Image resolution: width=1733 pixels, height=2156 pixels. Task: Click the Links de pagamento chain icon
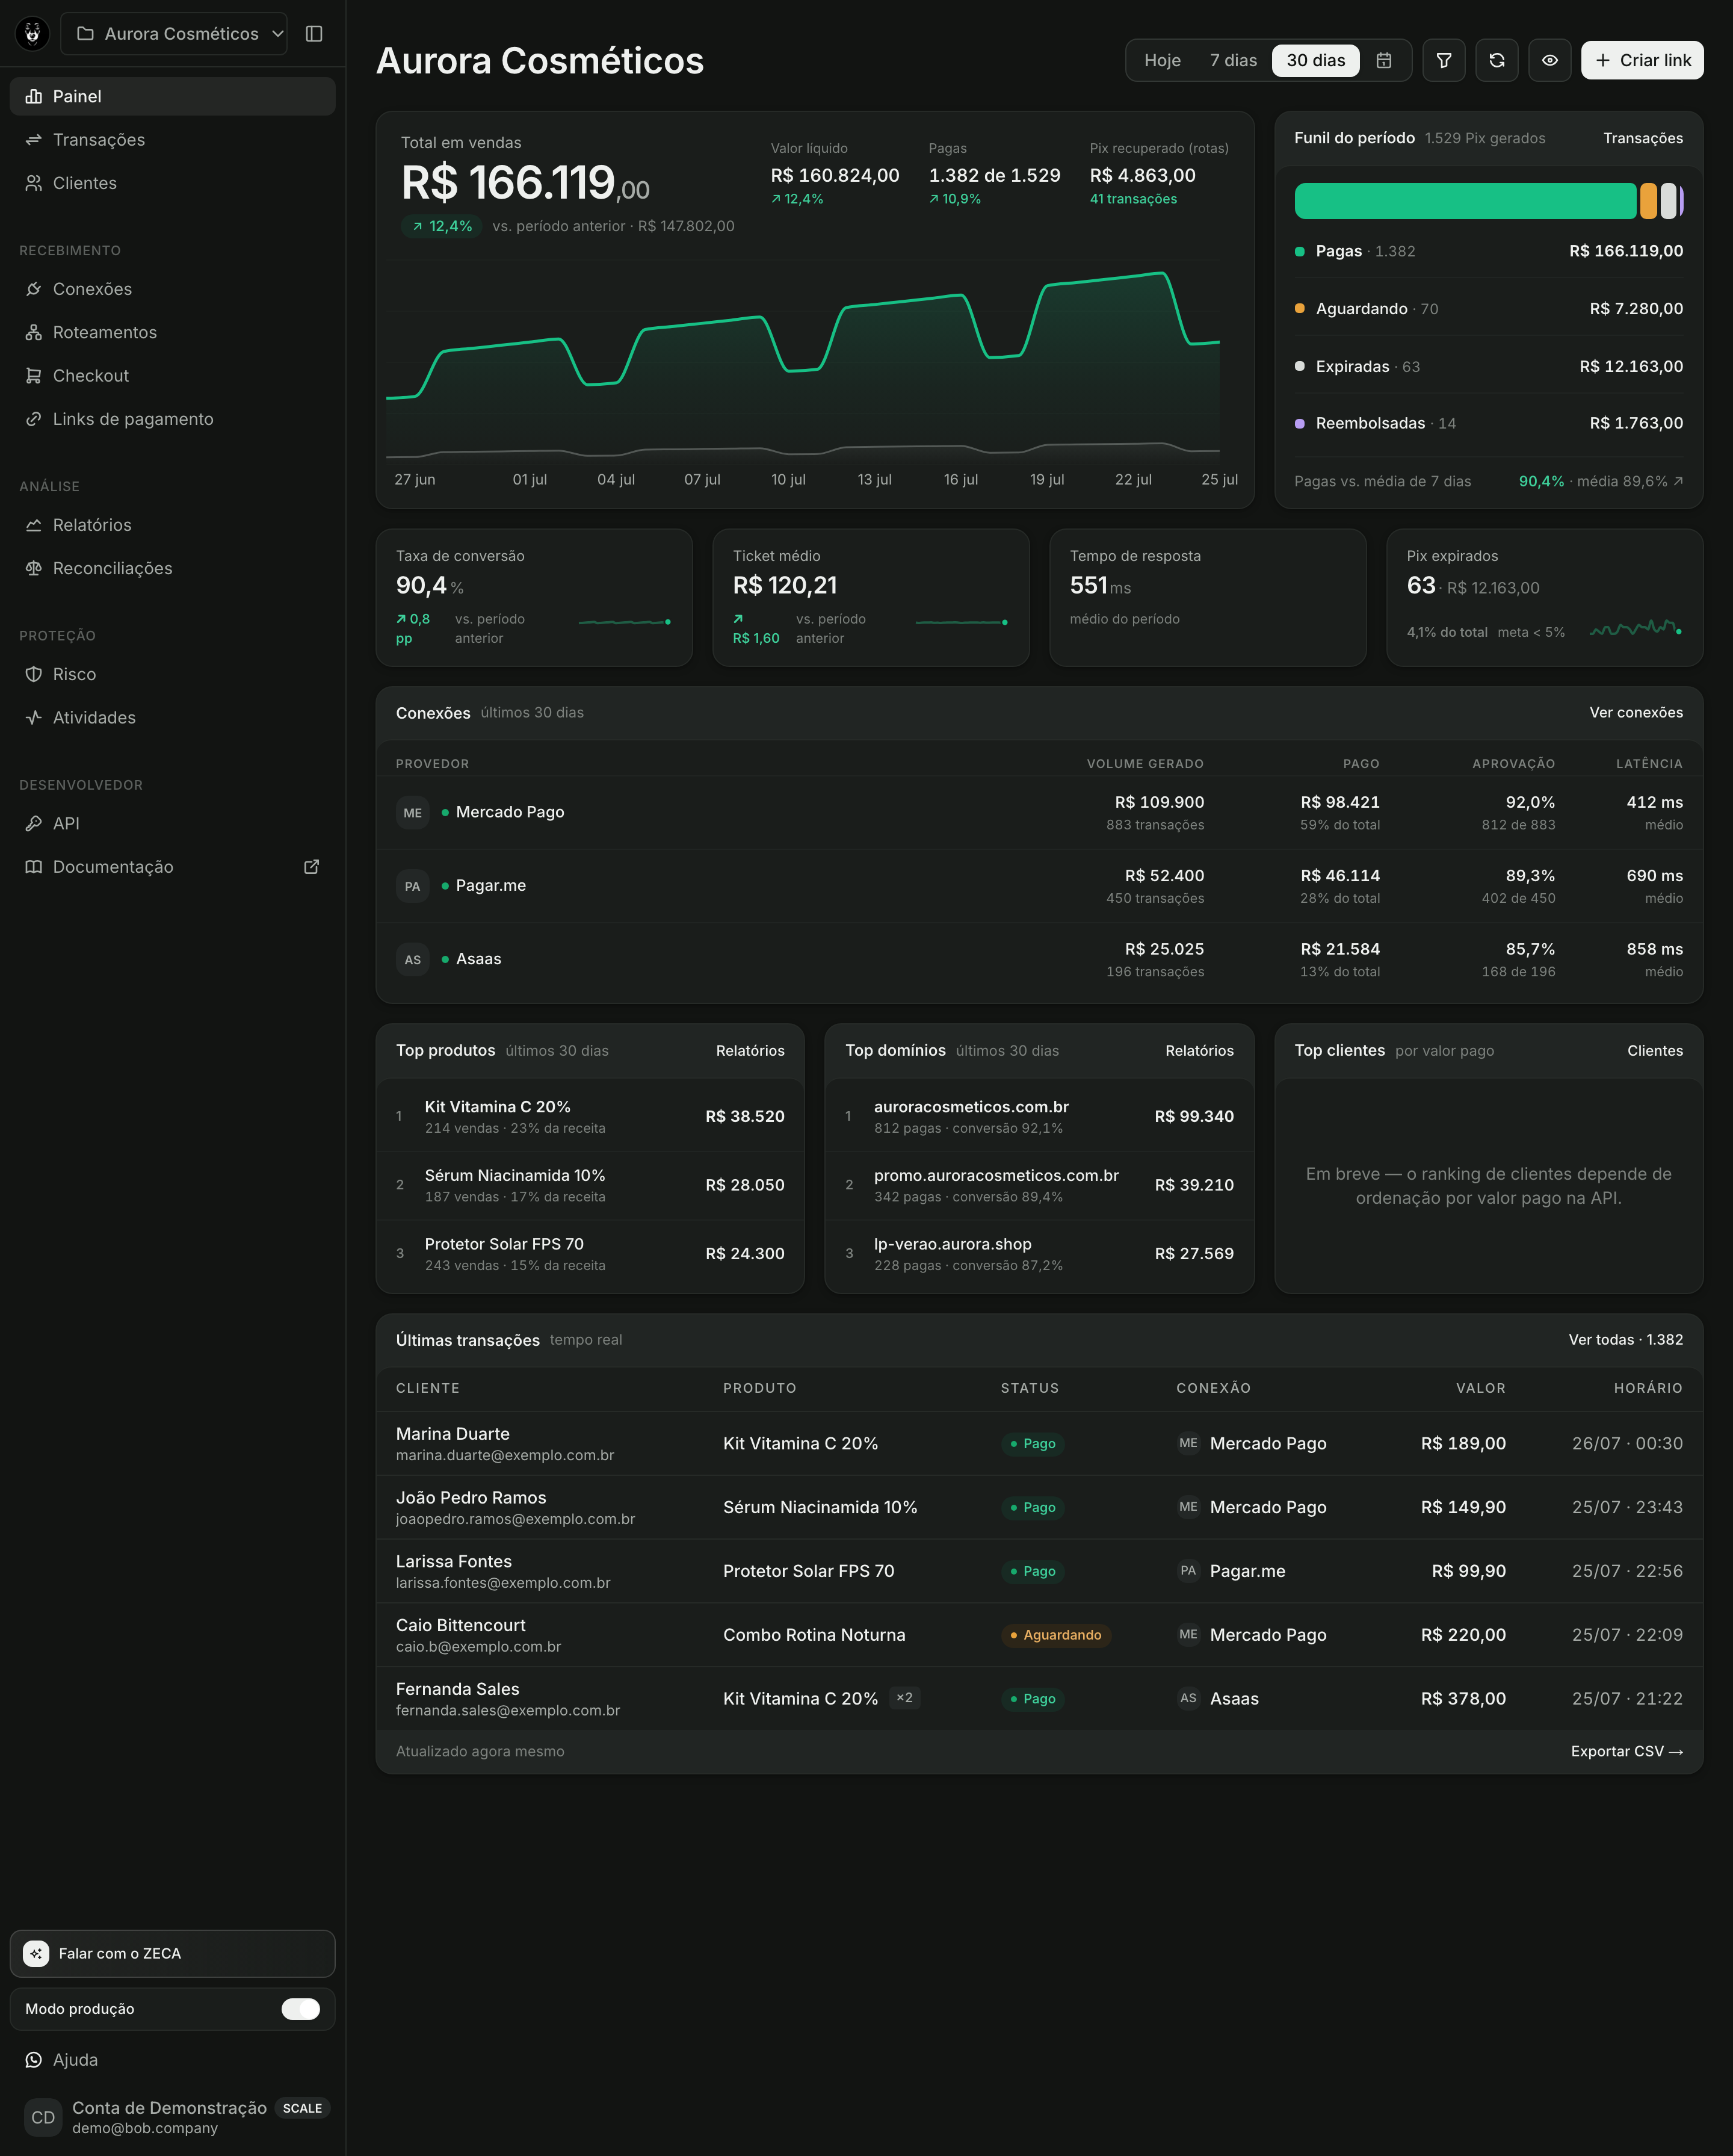[x=34, y=419]
